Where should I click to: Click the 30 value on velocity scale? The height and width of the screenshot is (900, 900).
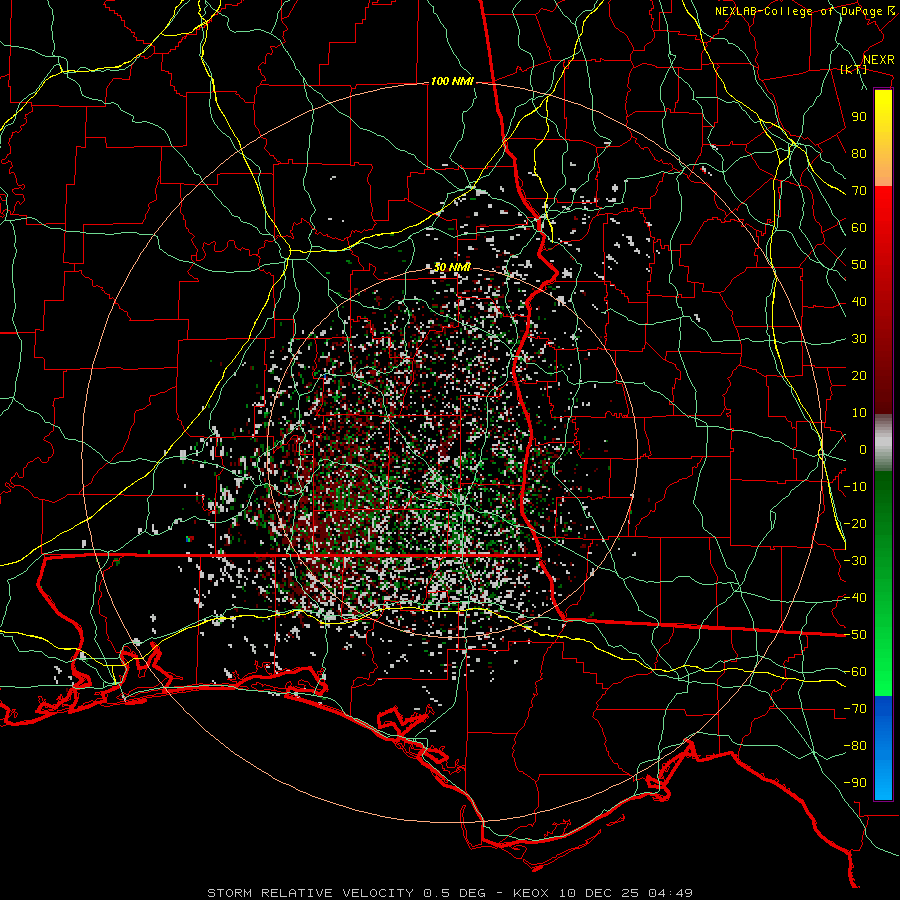click(859, 339)
